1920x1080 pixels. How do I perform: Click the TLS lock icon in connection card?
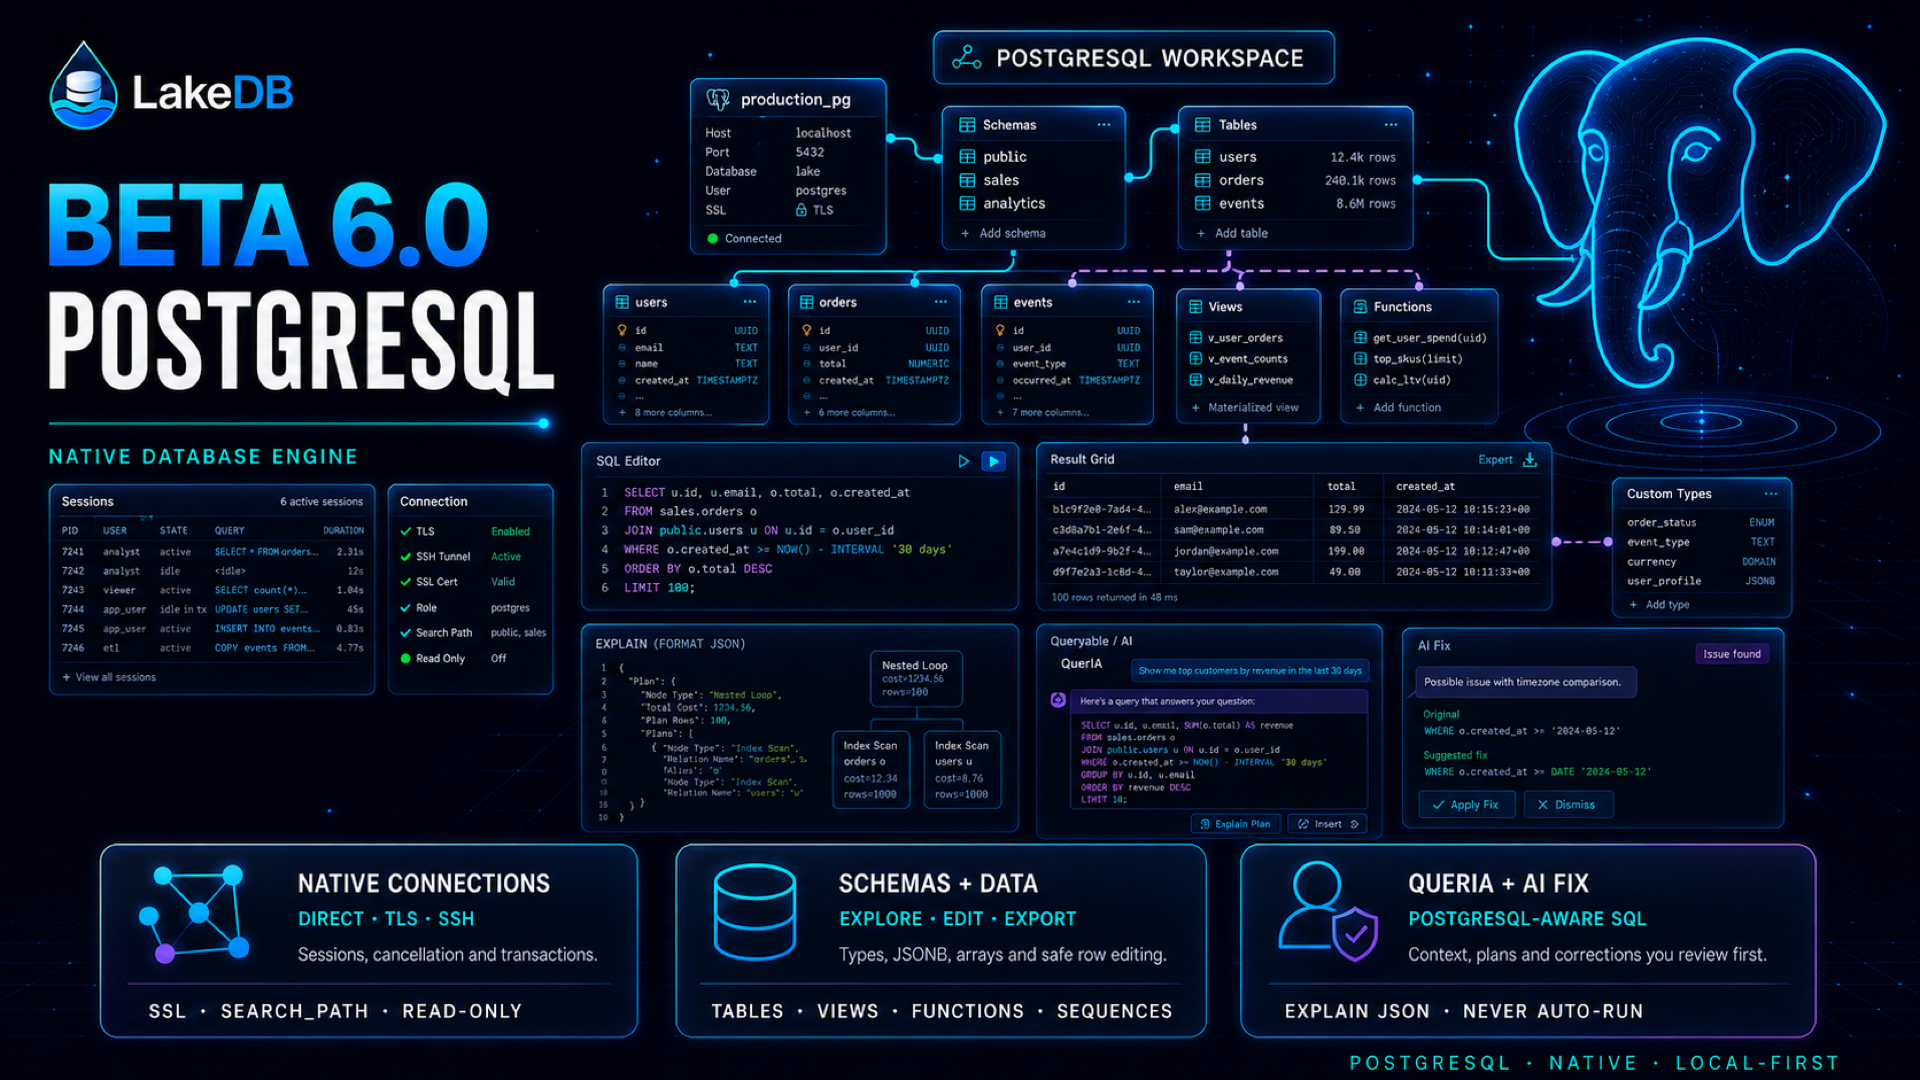[801, 210]
